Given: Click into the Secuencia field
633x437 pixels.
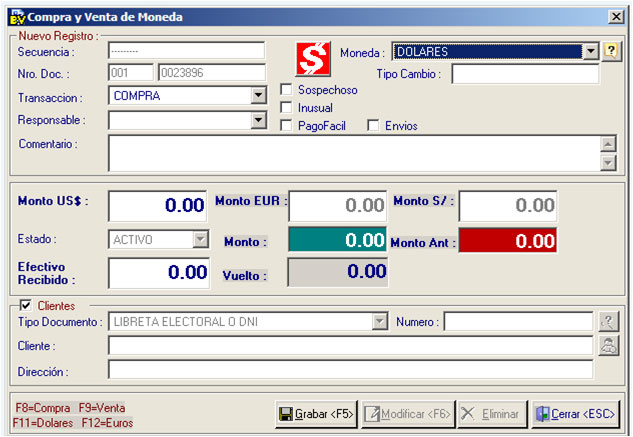Looking at the screenshot, I should (187, 51).
